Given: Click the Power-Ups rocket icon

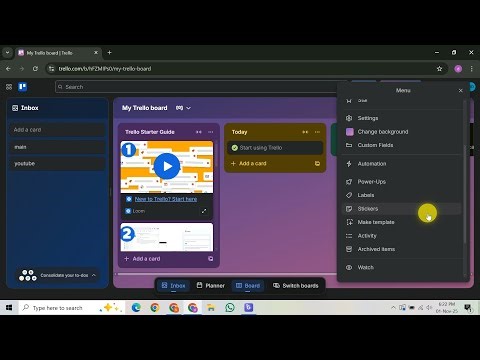Looking at the screenshot, I should tap(349, 182).
